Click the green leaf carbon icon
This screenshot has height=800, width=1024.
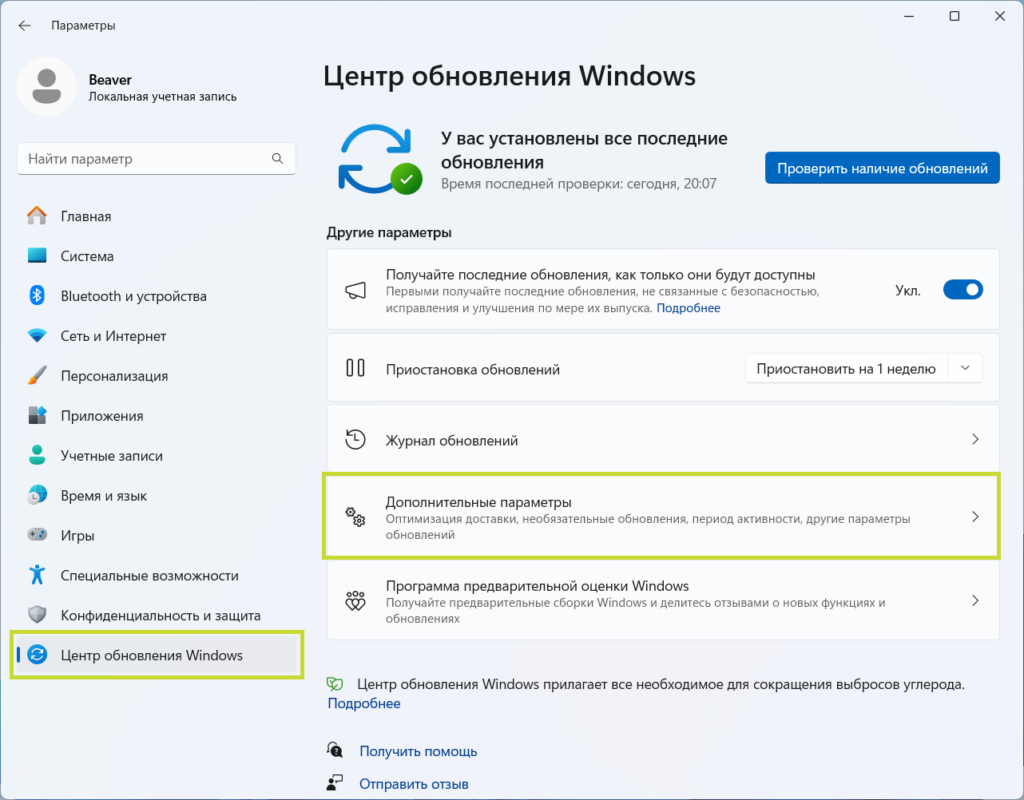[335, 684]
